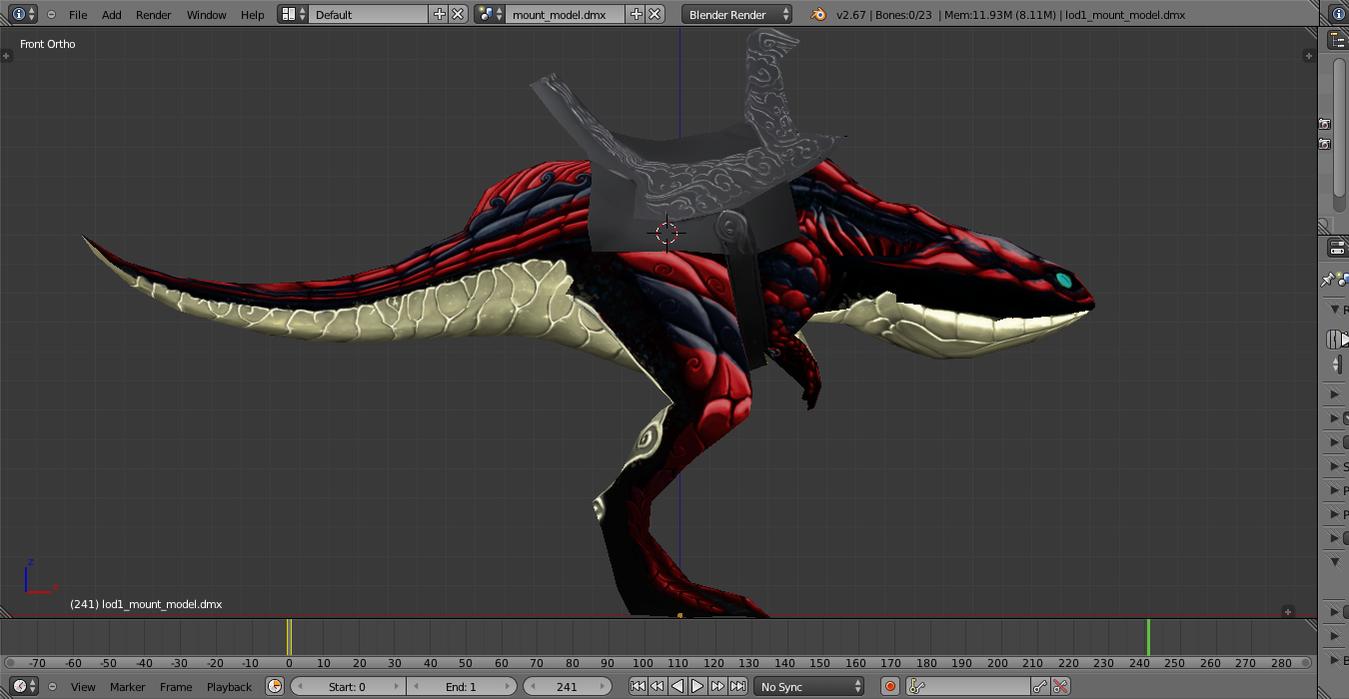
Task: Click the green frame marker at 241
Action: coord(1148,637)
